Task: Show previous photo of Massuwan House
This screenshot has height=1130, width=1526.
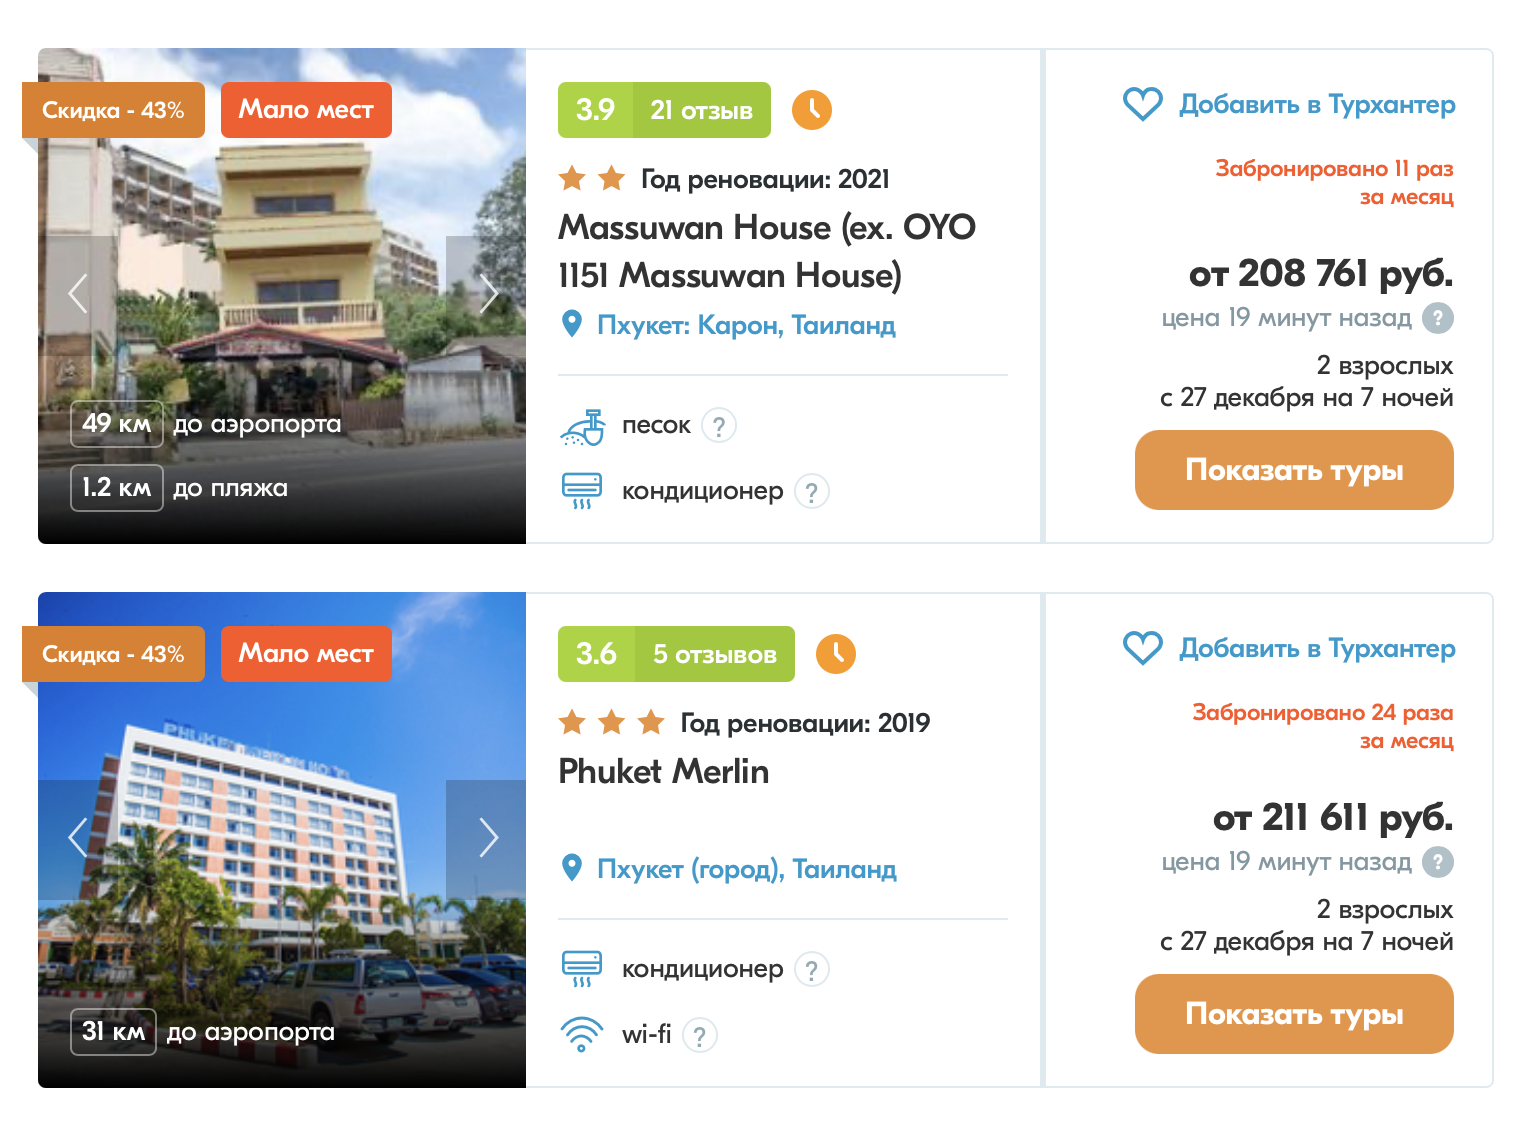Action: click(x=78, y=293)
